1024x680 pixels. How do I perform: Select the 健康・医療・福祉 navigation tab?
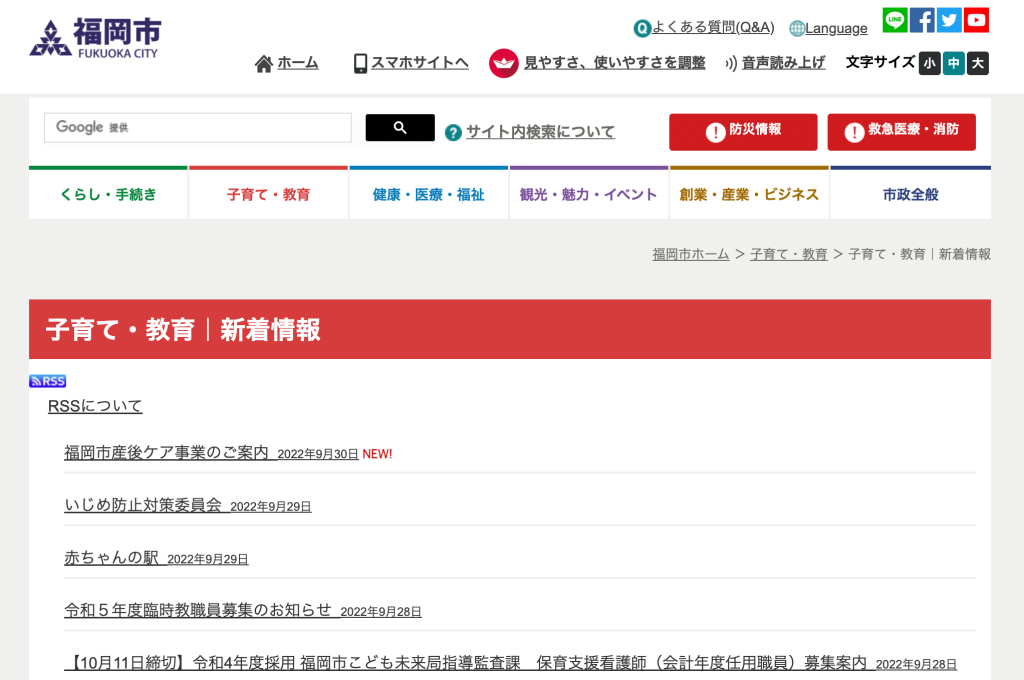tap(428, 194)
